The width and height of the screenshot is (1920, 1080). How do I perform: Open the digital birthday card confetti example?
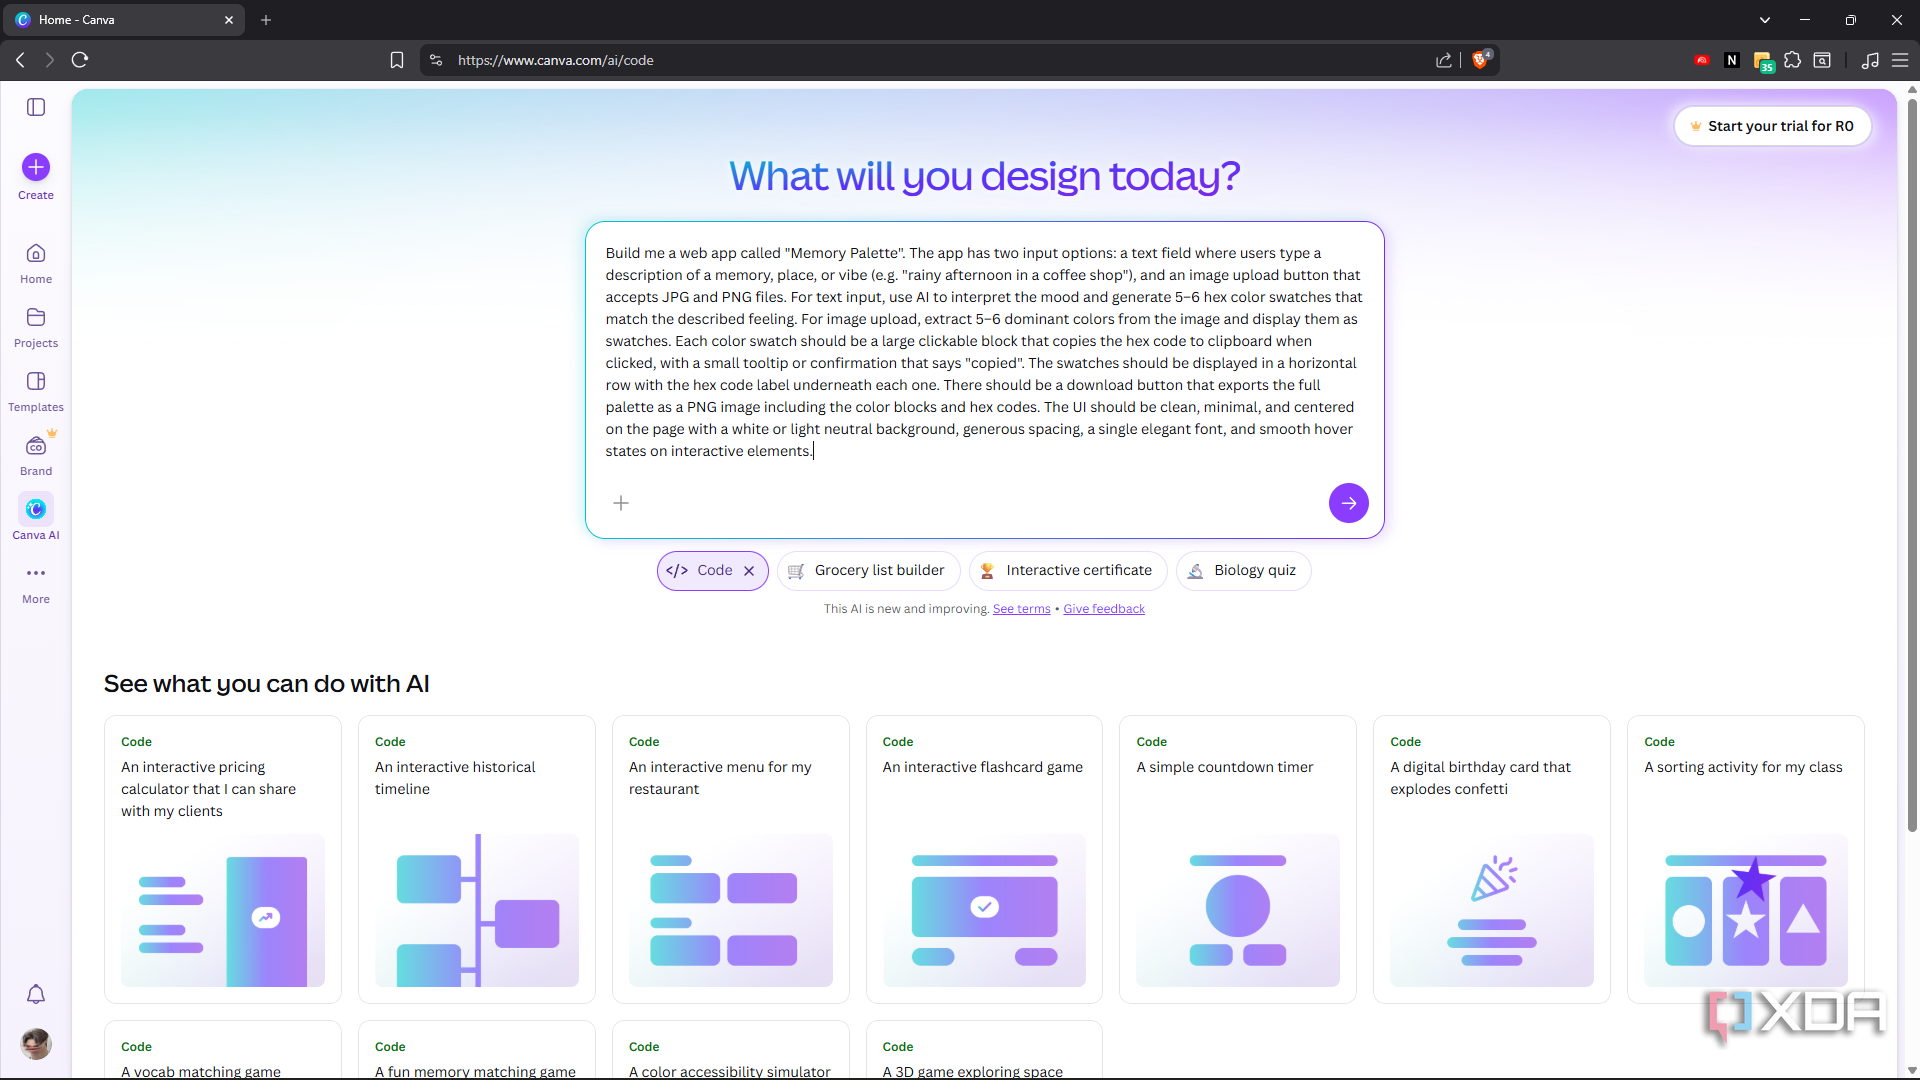(x=1492, y=860)
